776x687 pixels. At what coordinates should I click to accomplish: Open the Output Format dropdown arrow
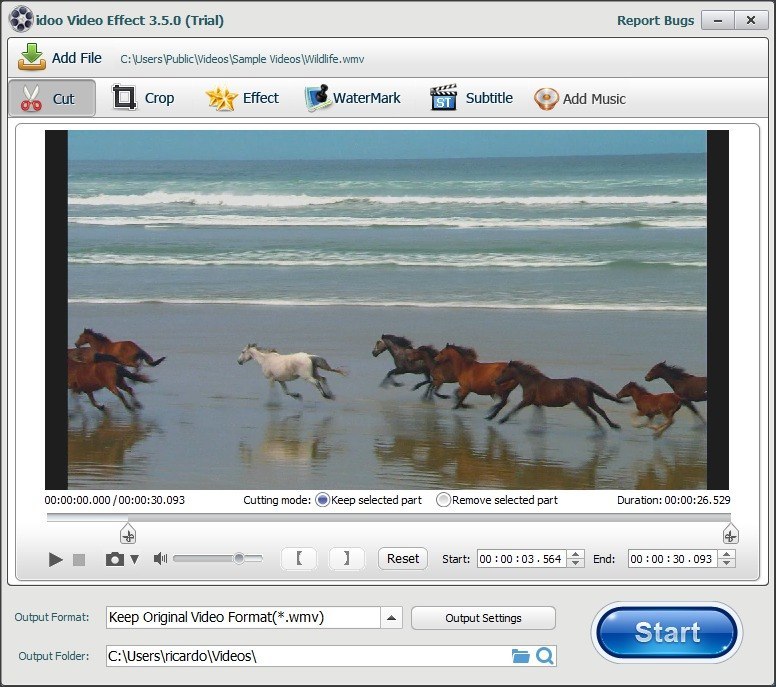[x=391, y=618]
